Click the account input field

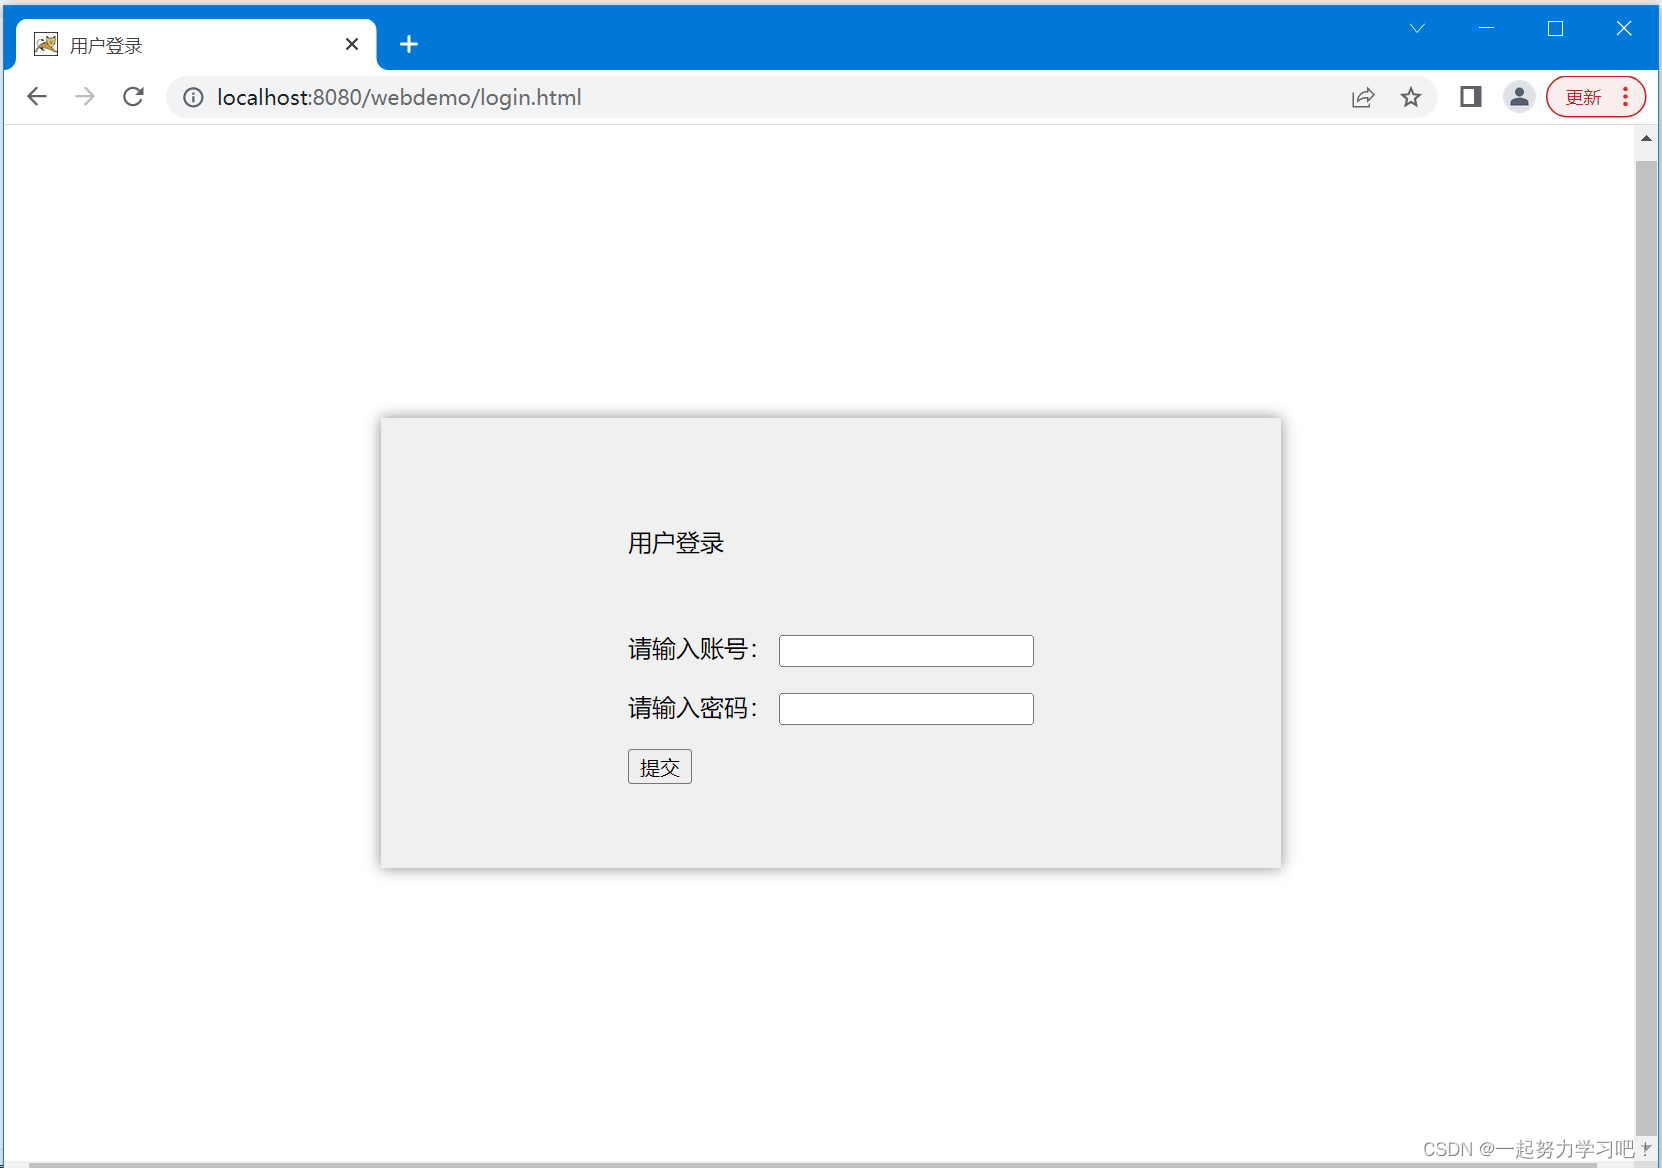(906, 651)
